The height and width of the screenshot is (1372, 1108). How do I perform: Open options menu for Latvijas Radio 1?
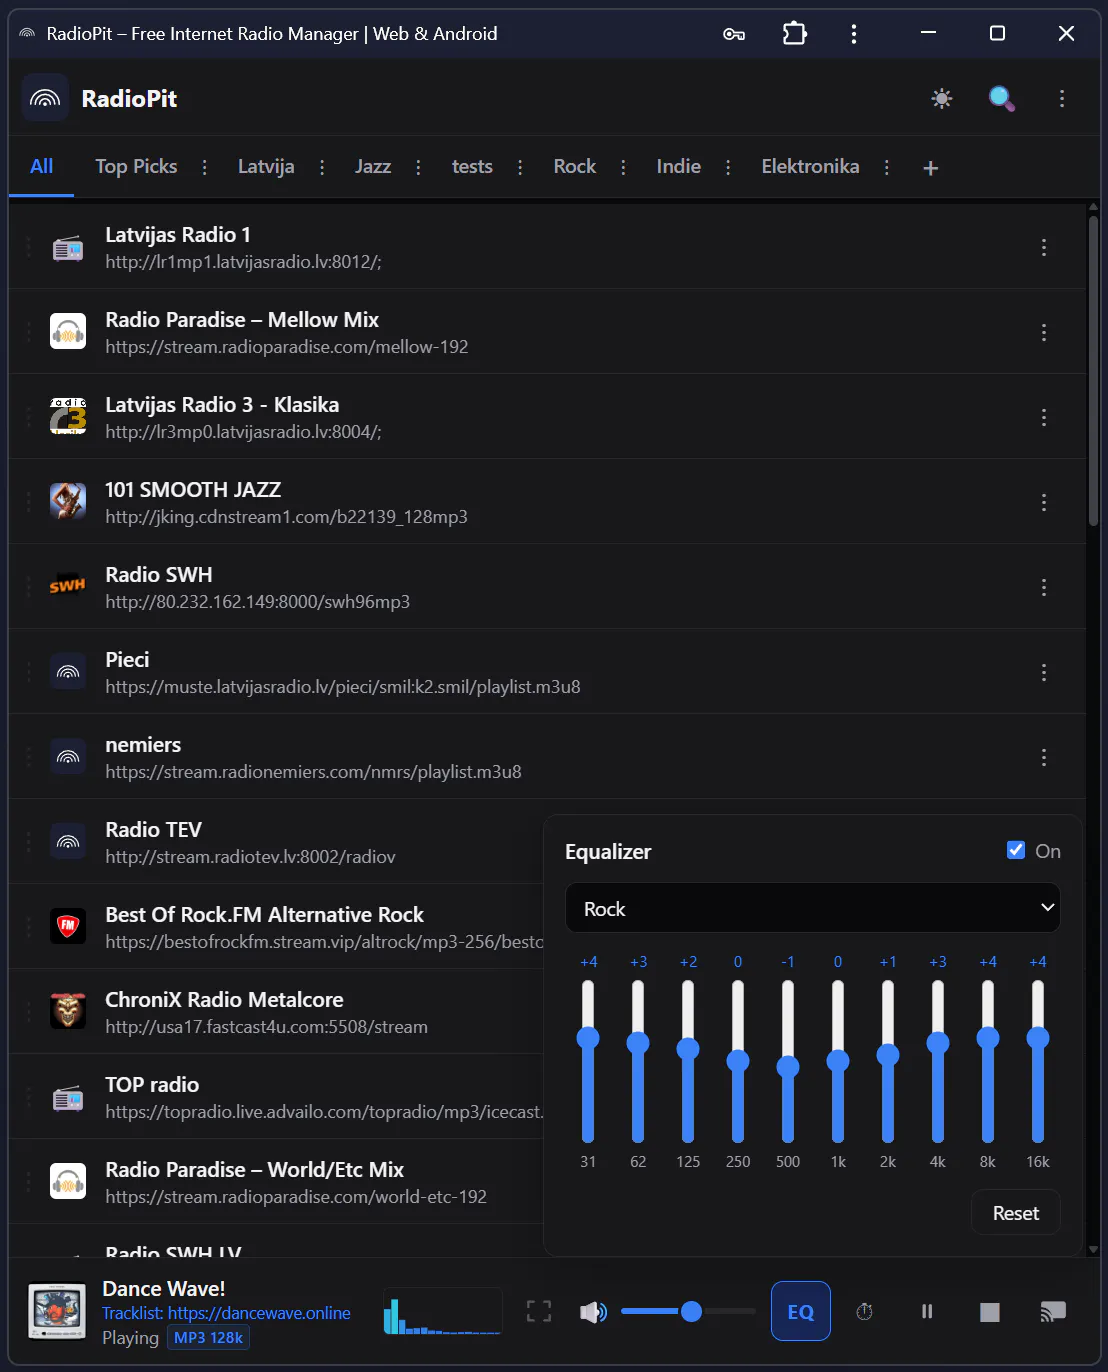tap(1044, 247)
